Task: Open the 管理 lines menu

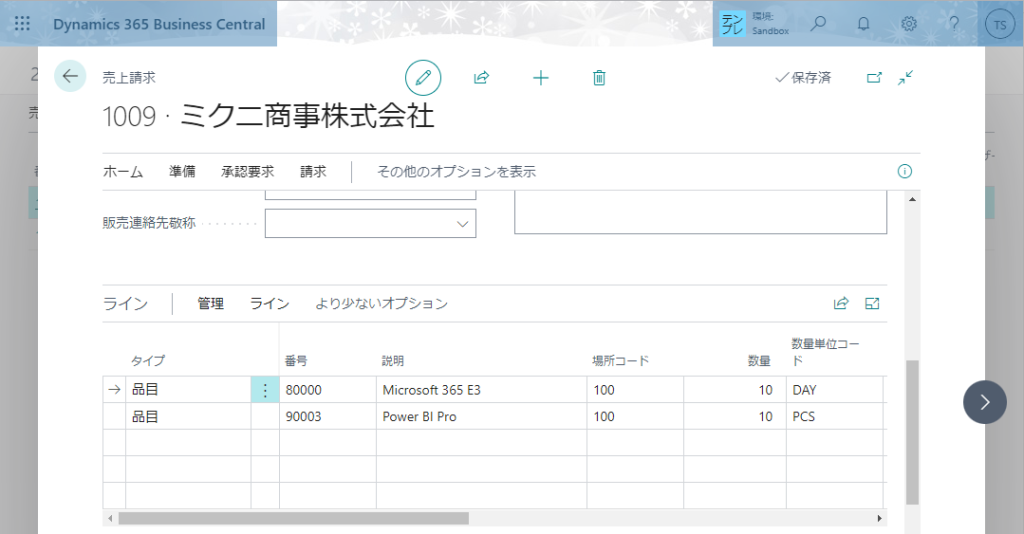Action: (211, 303)
